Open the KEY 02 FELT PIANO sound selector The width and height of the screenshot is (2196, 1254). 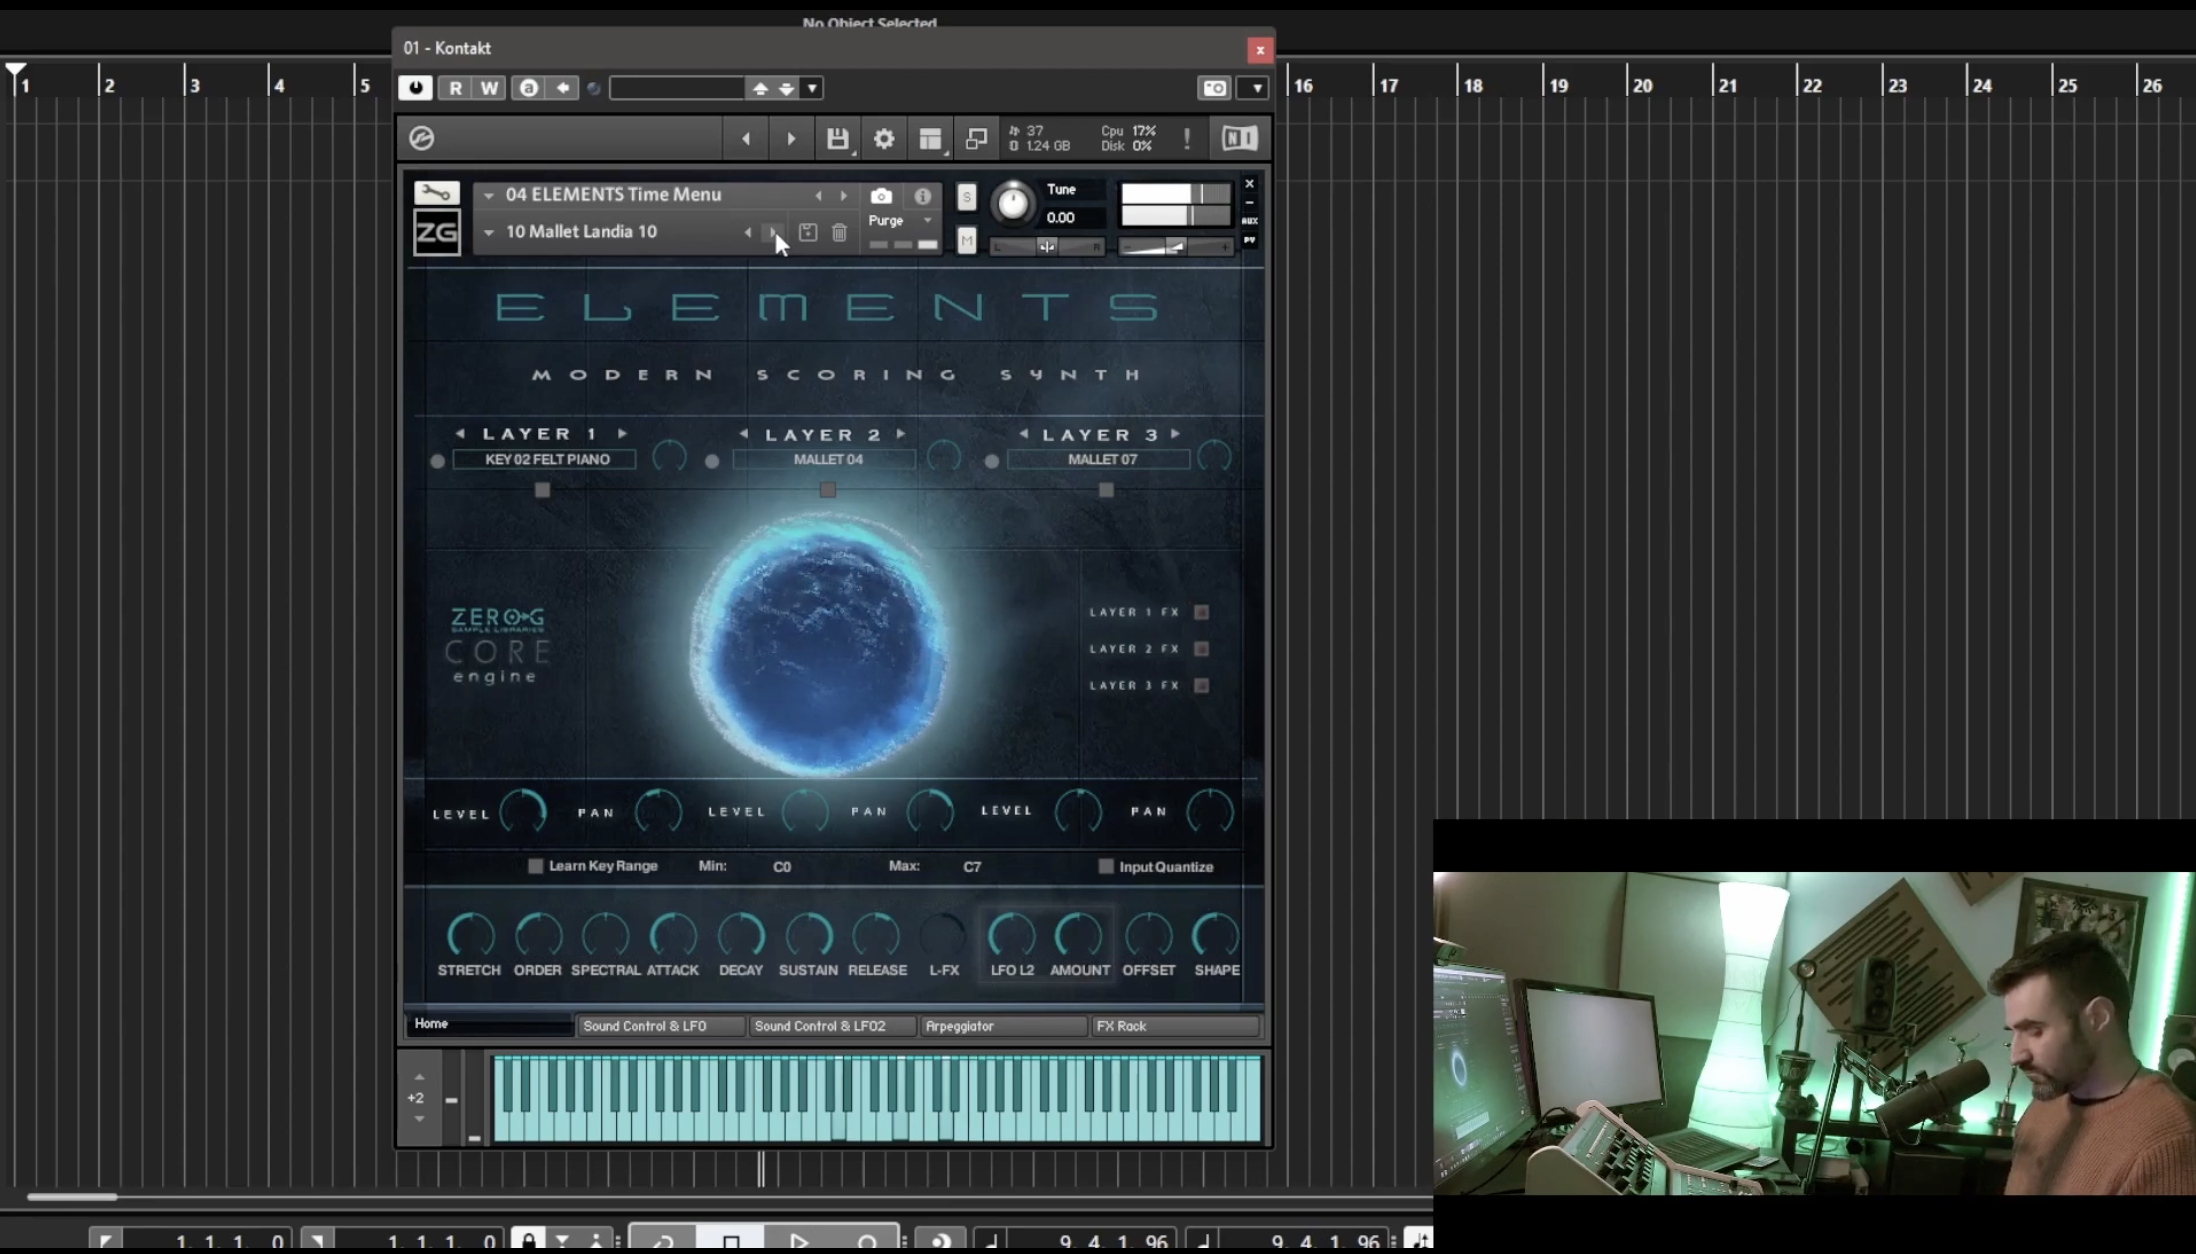point(545,459)
